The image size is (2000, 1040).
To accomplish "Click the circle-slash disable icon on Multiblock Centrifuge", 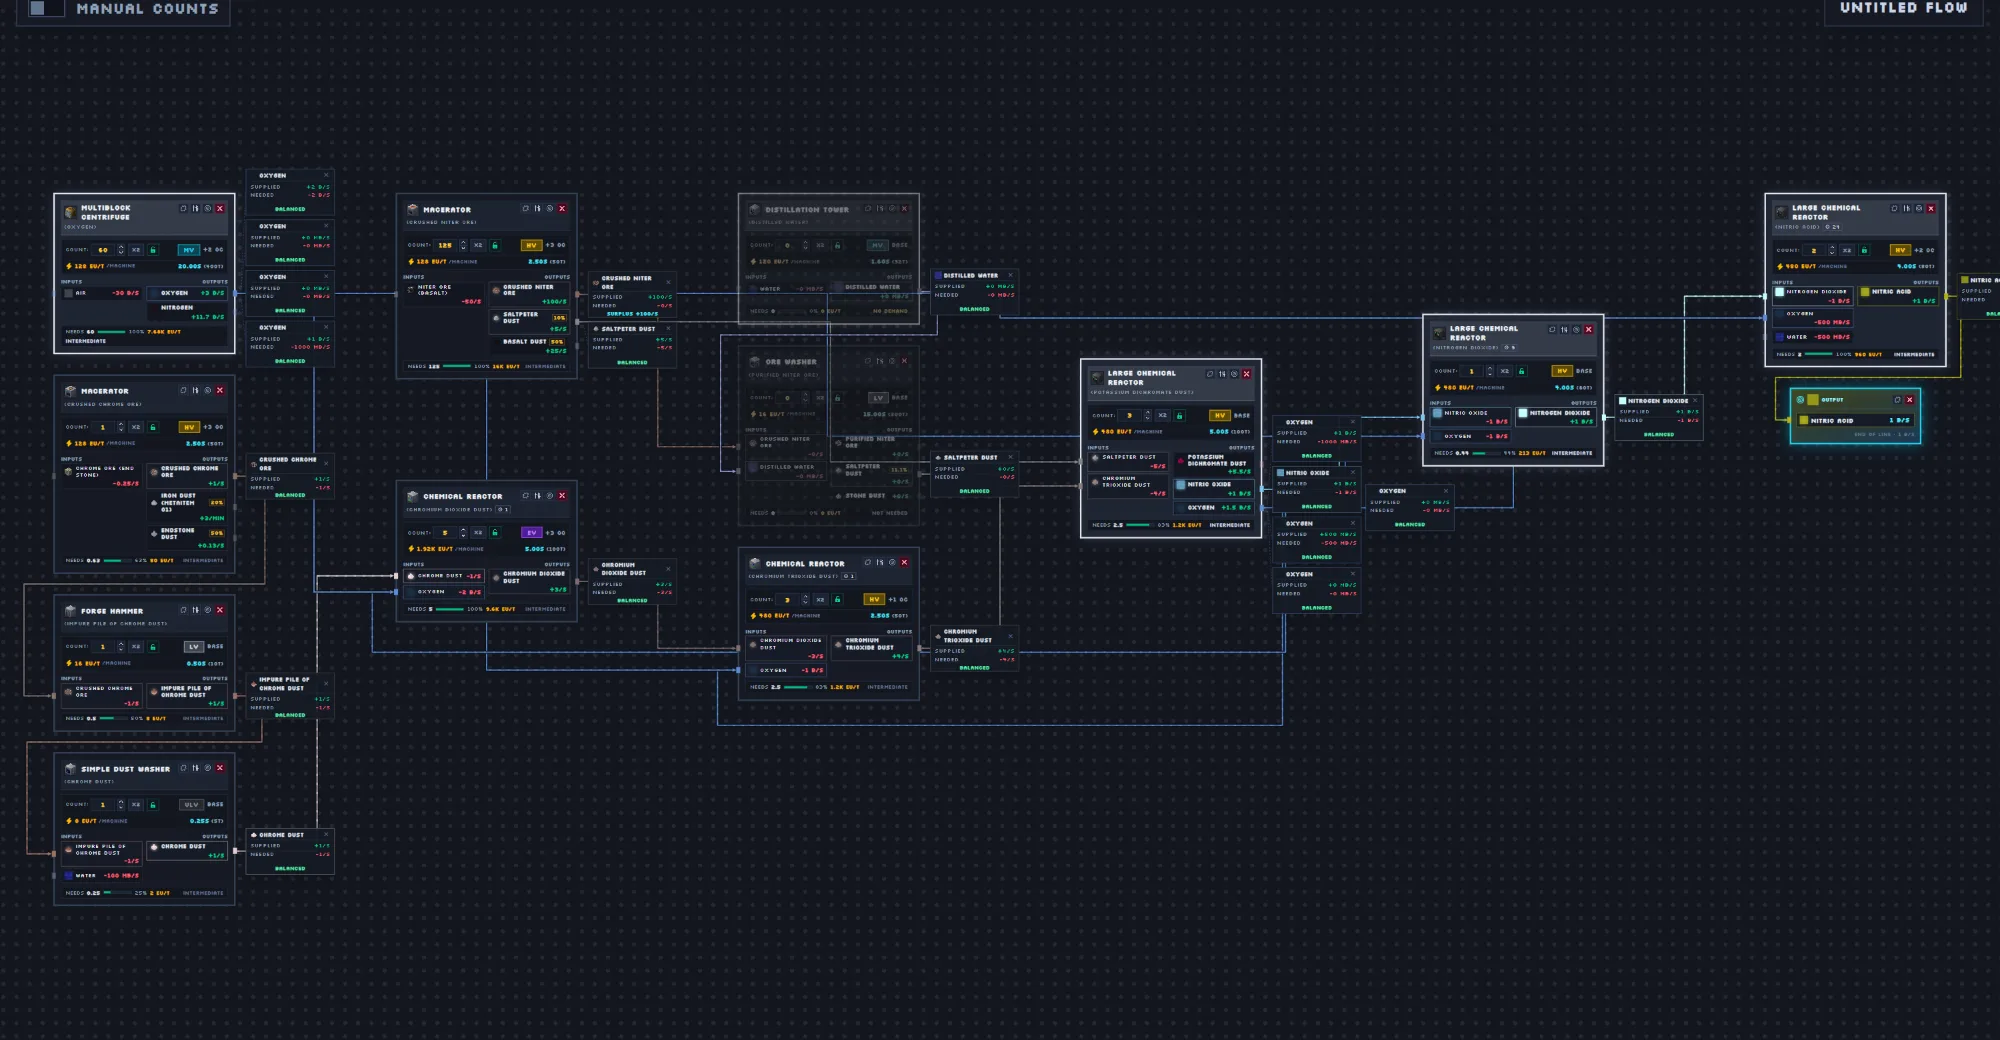I will 208,209.
